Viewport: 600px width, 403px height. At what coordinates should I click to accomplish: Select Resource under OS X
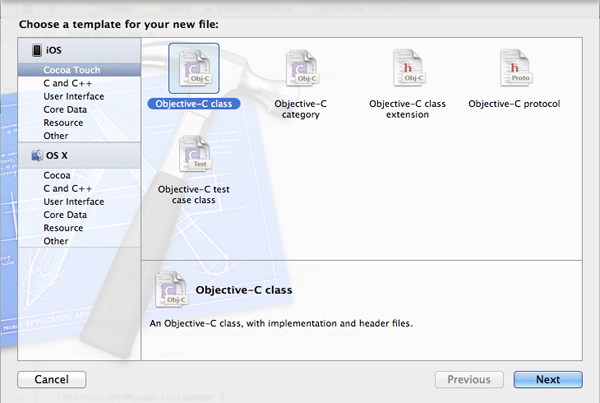pyautogui.click(x=79, y=228)
